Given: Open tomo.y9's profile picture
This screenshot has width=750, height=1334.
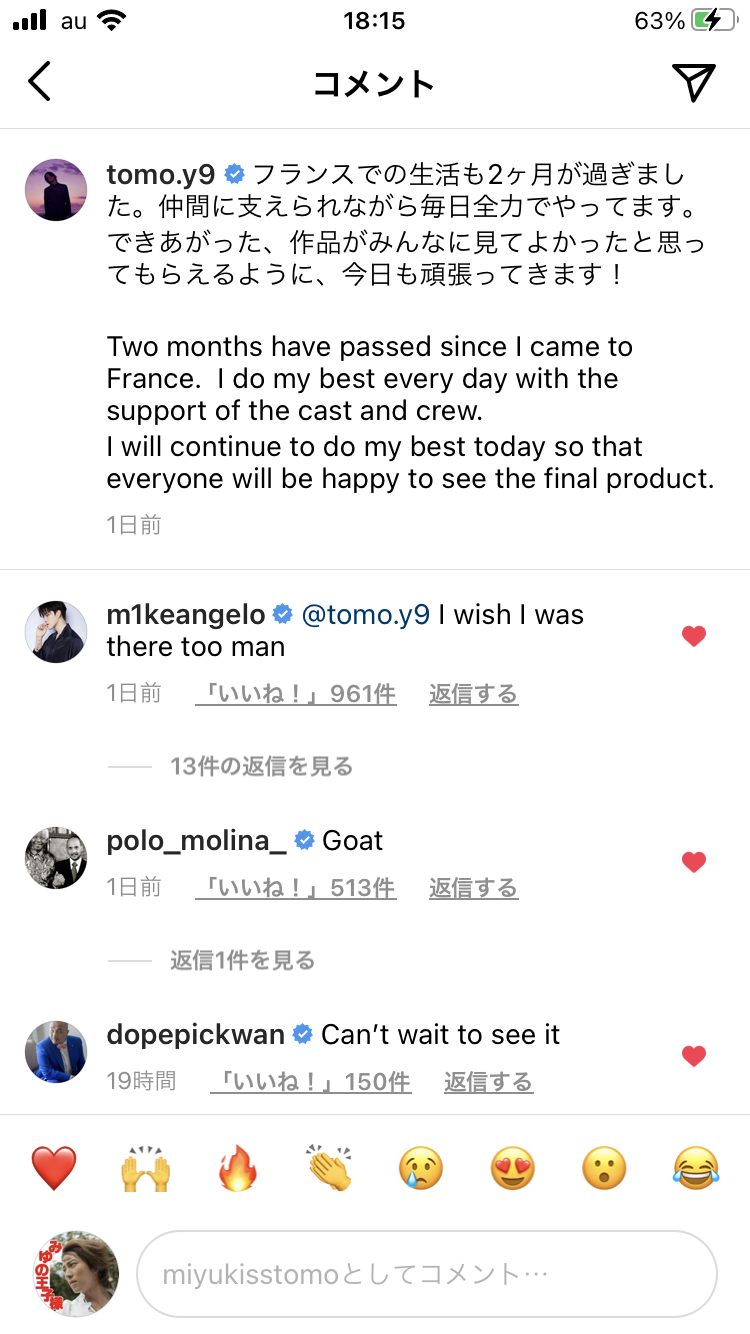Looking at the screenshot, I should tap(56, 189).
